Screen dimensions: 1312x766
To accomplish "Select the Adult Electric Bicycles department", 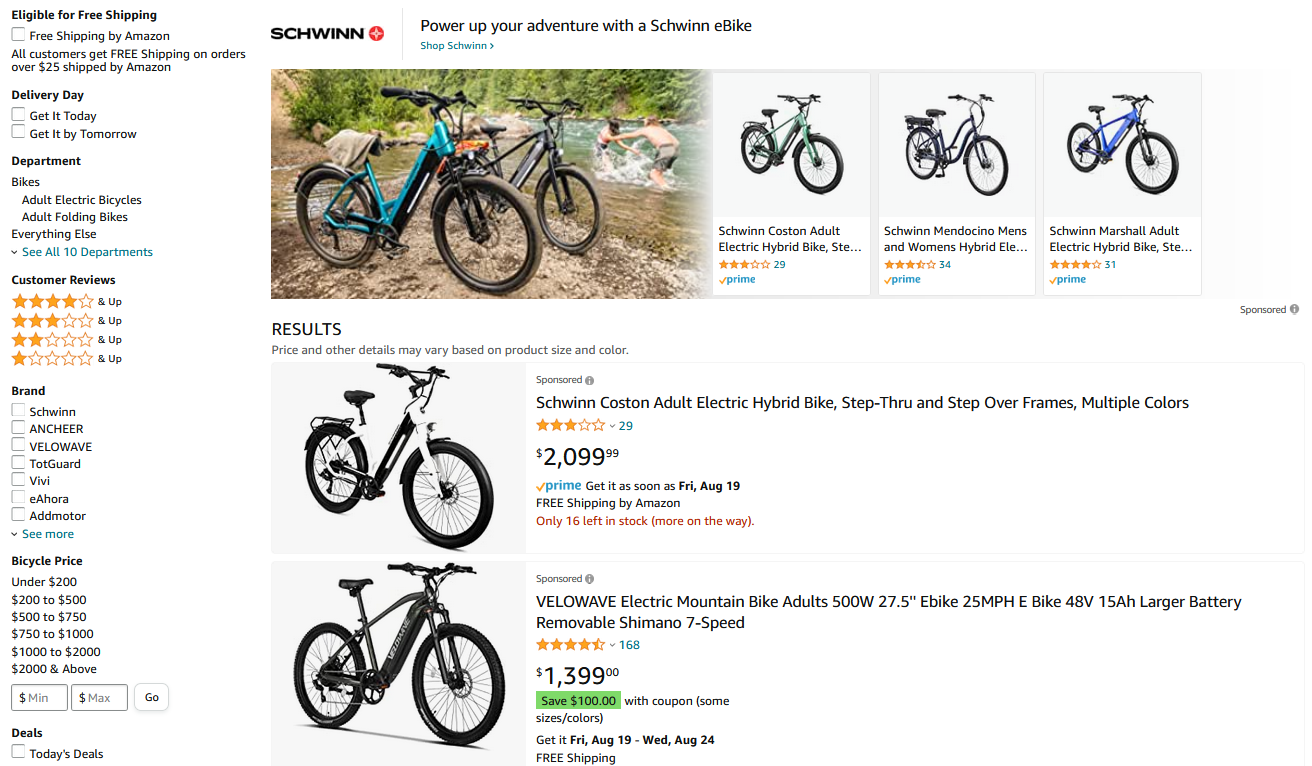I will [x=82, y=200].
